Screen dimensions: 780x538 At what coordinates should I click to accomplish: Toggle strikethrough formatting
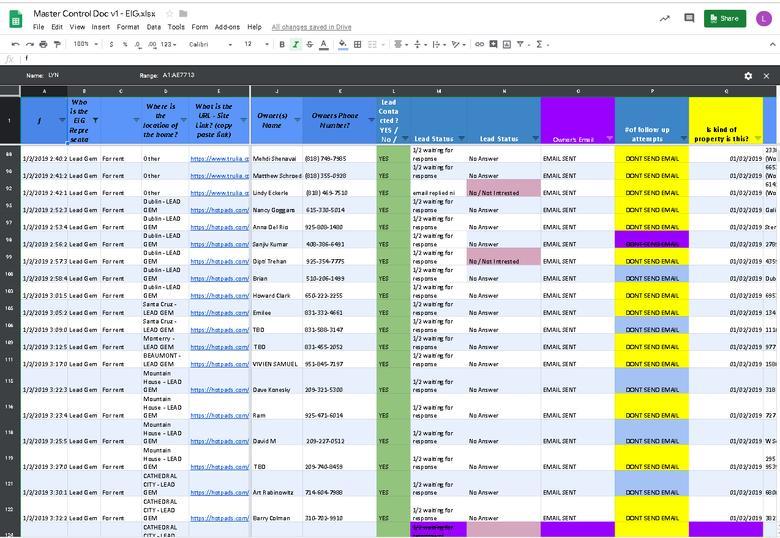(309, 44)
